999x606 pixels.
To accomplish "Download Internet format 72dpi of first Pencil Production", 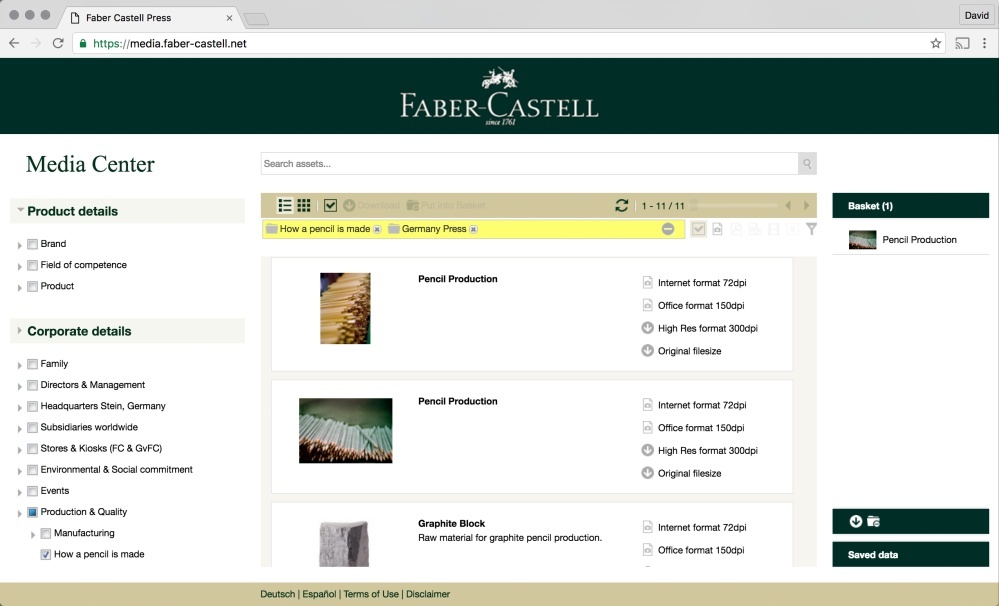I will (694, 282).
